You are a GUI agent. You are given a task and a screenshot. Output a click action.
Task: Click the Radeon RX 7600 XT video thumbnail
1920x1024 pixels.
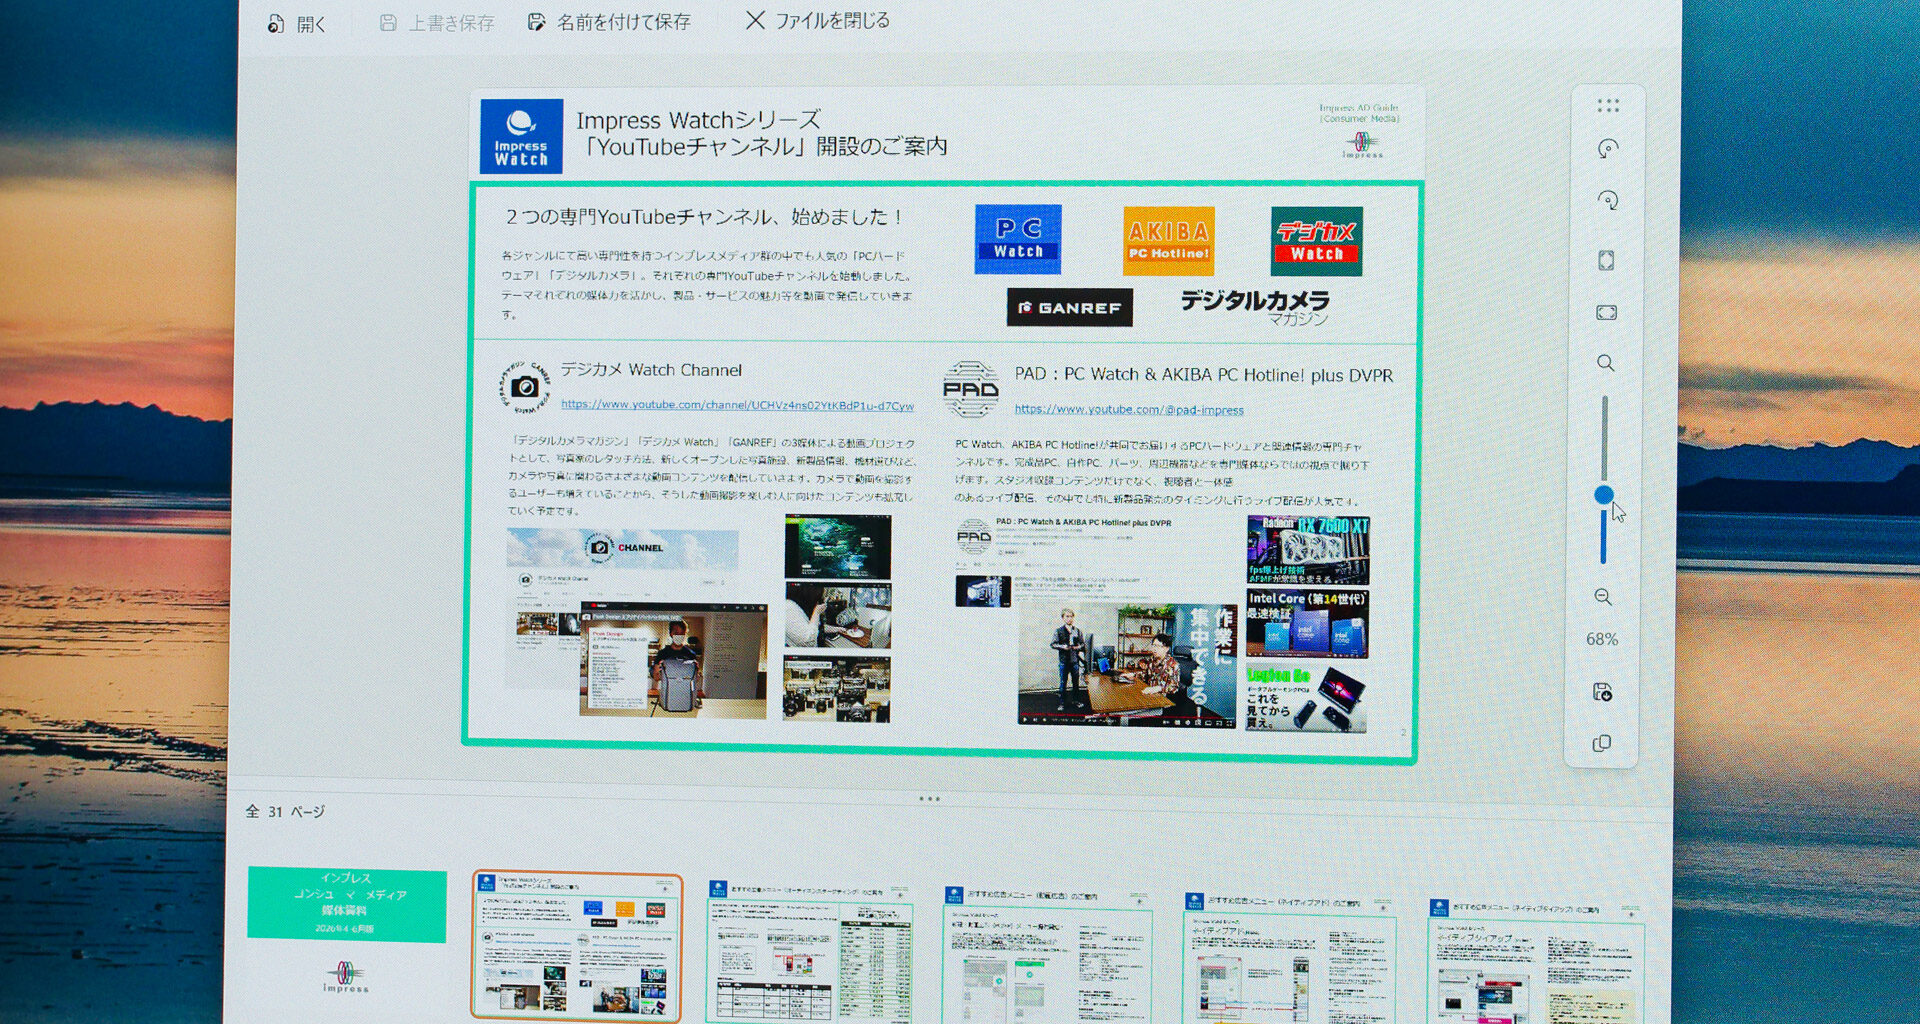(x=1308, y=550)
